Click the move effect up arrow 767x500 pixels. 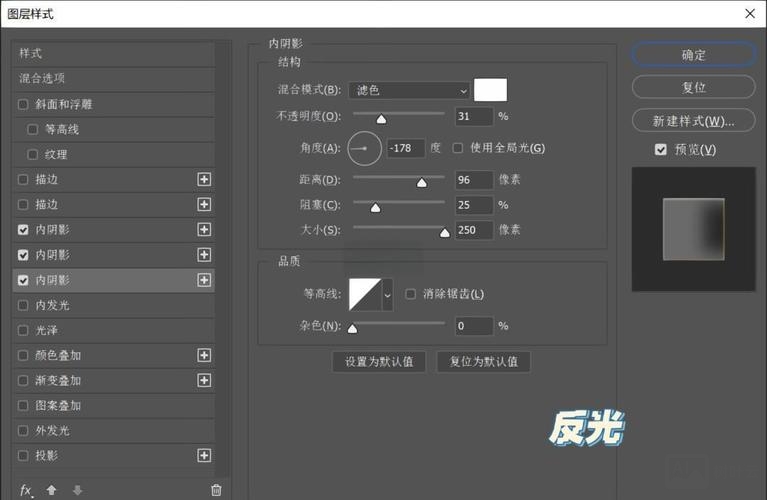tap(51, 490)
